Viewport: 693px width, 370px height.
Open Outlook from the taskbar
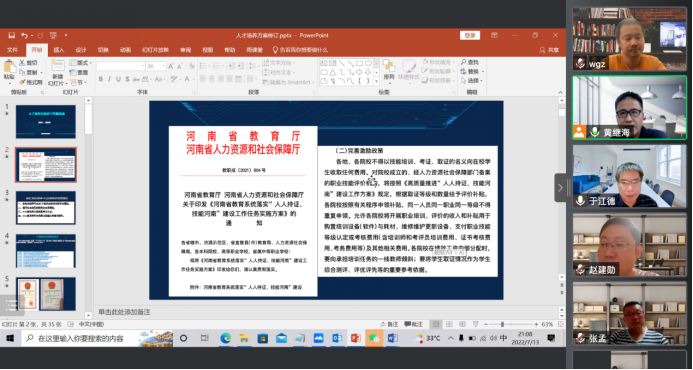pyautogui.click(x=337, y=339)
